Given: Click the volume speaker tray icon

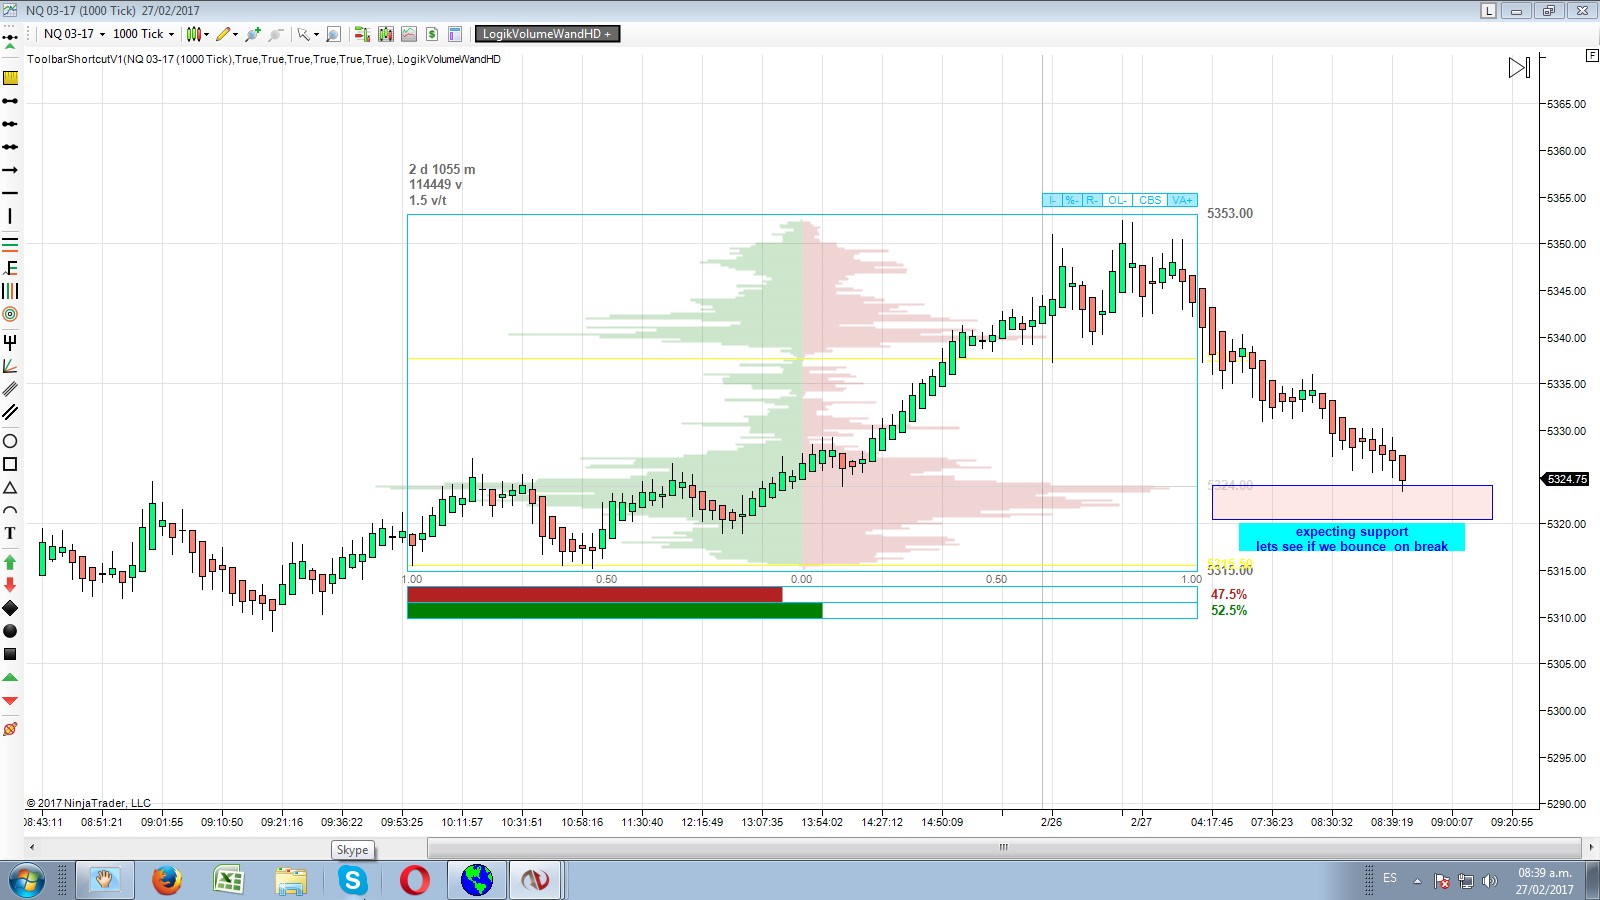Looking at the screenshot, I should pyautogui.click(x=1490, y=881).
